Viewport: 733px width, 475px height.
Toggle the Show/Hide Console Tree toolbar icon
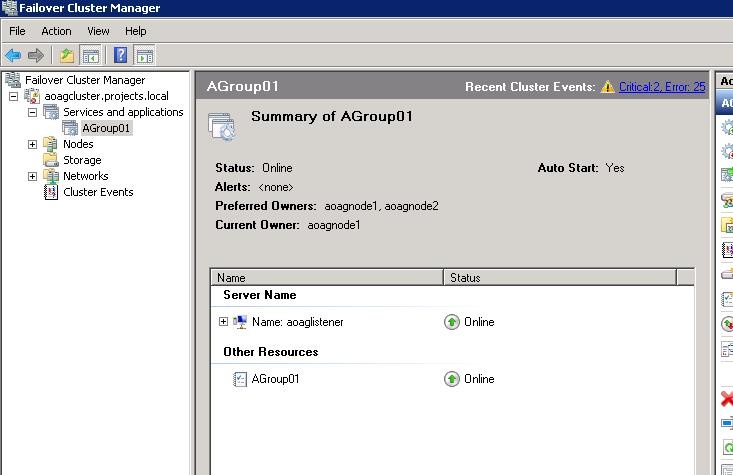[91, 56]
